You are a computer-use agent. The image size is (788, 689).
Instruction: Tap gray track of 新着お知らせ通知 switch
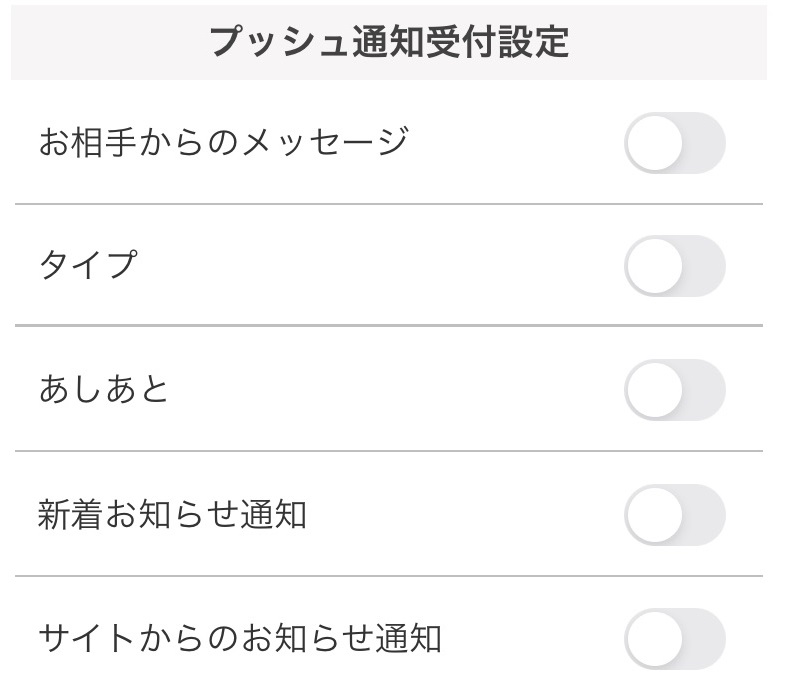pos(703,515)
